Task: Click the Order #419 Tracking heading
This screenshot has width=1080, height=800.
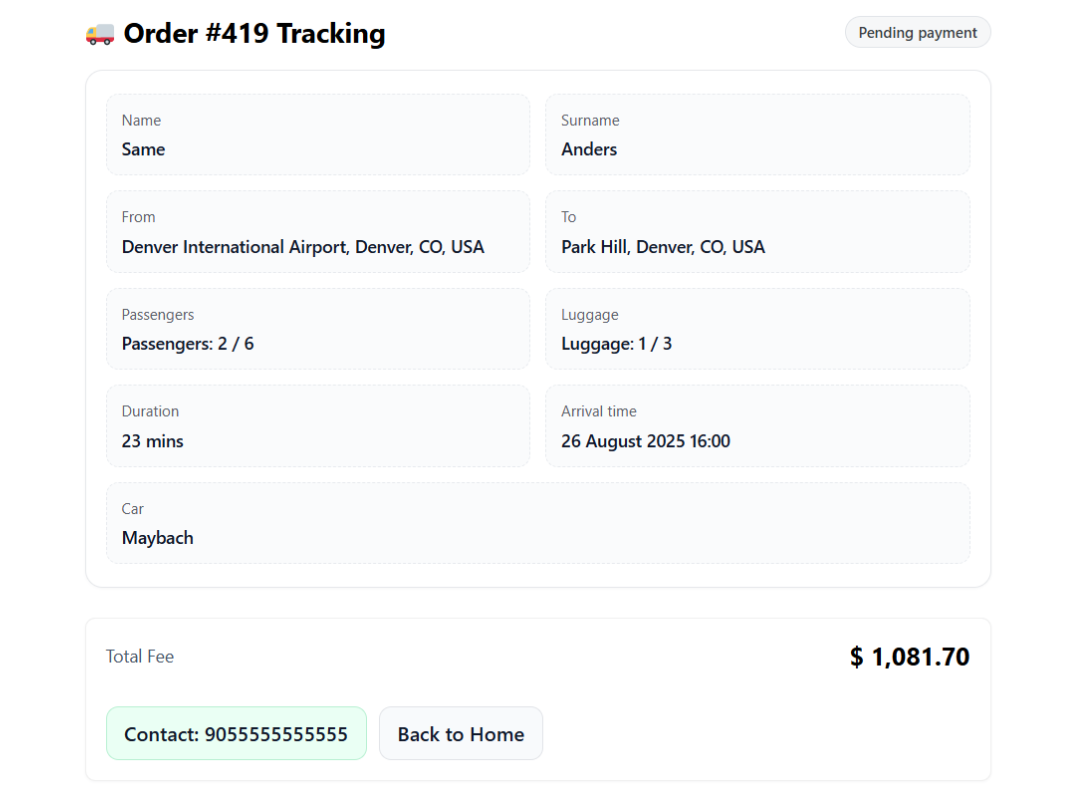Action: point(254,34)
